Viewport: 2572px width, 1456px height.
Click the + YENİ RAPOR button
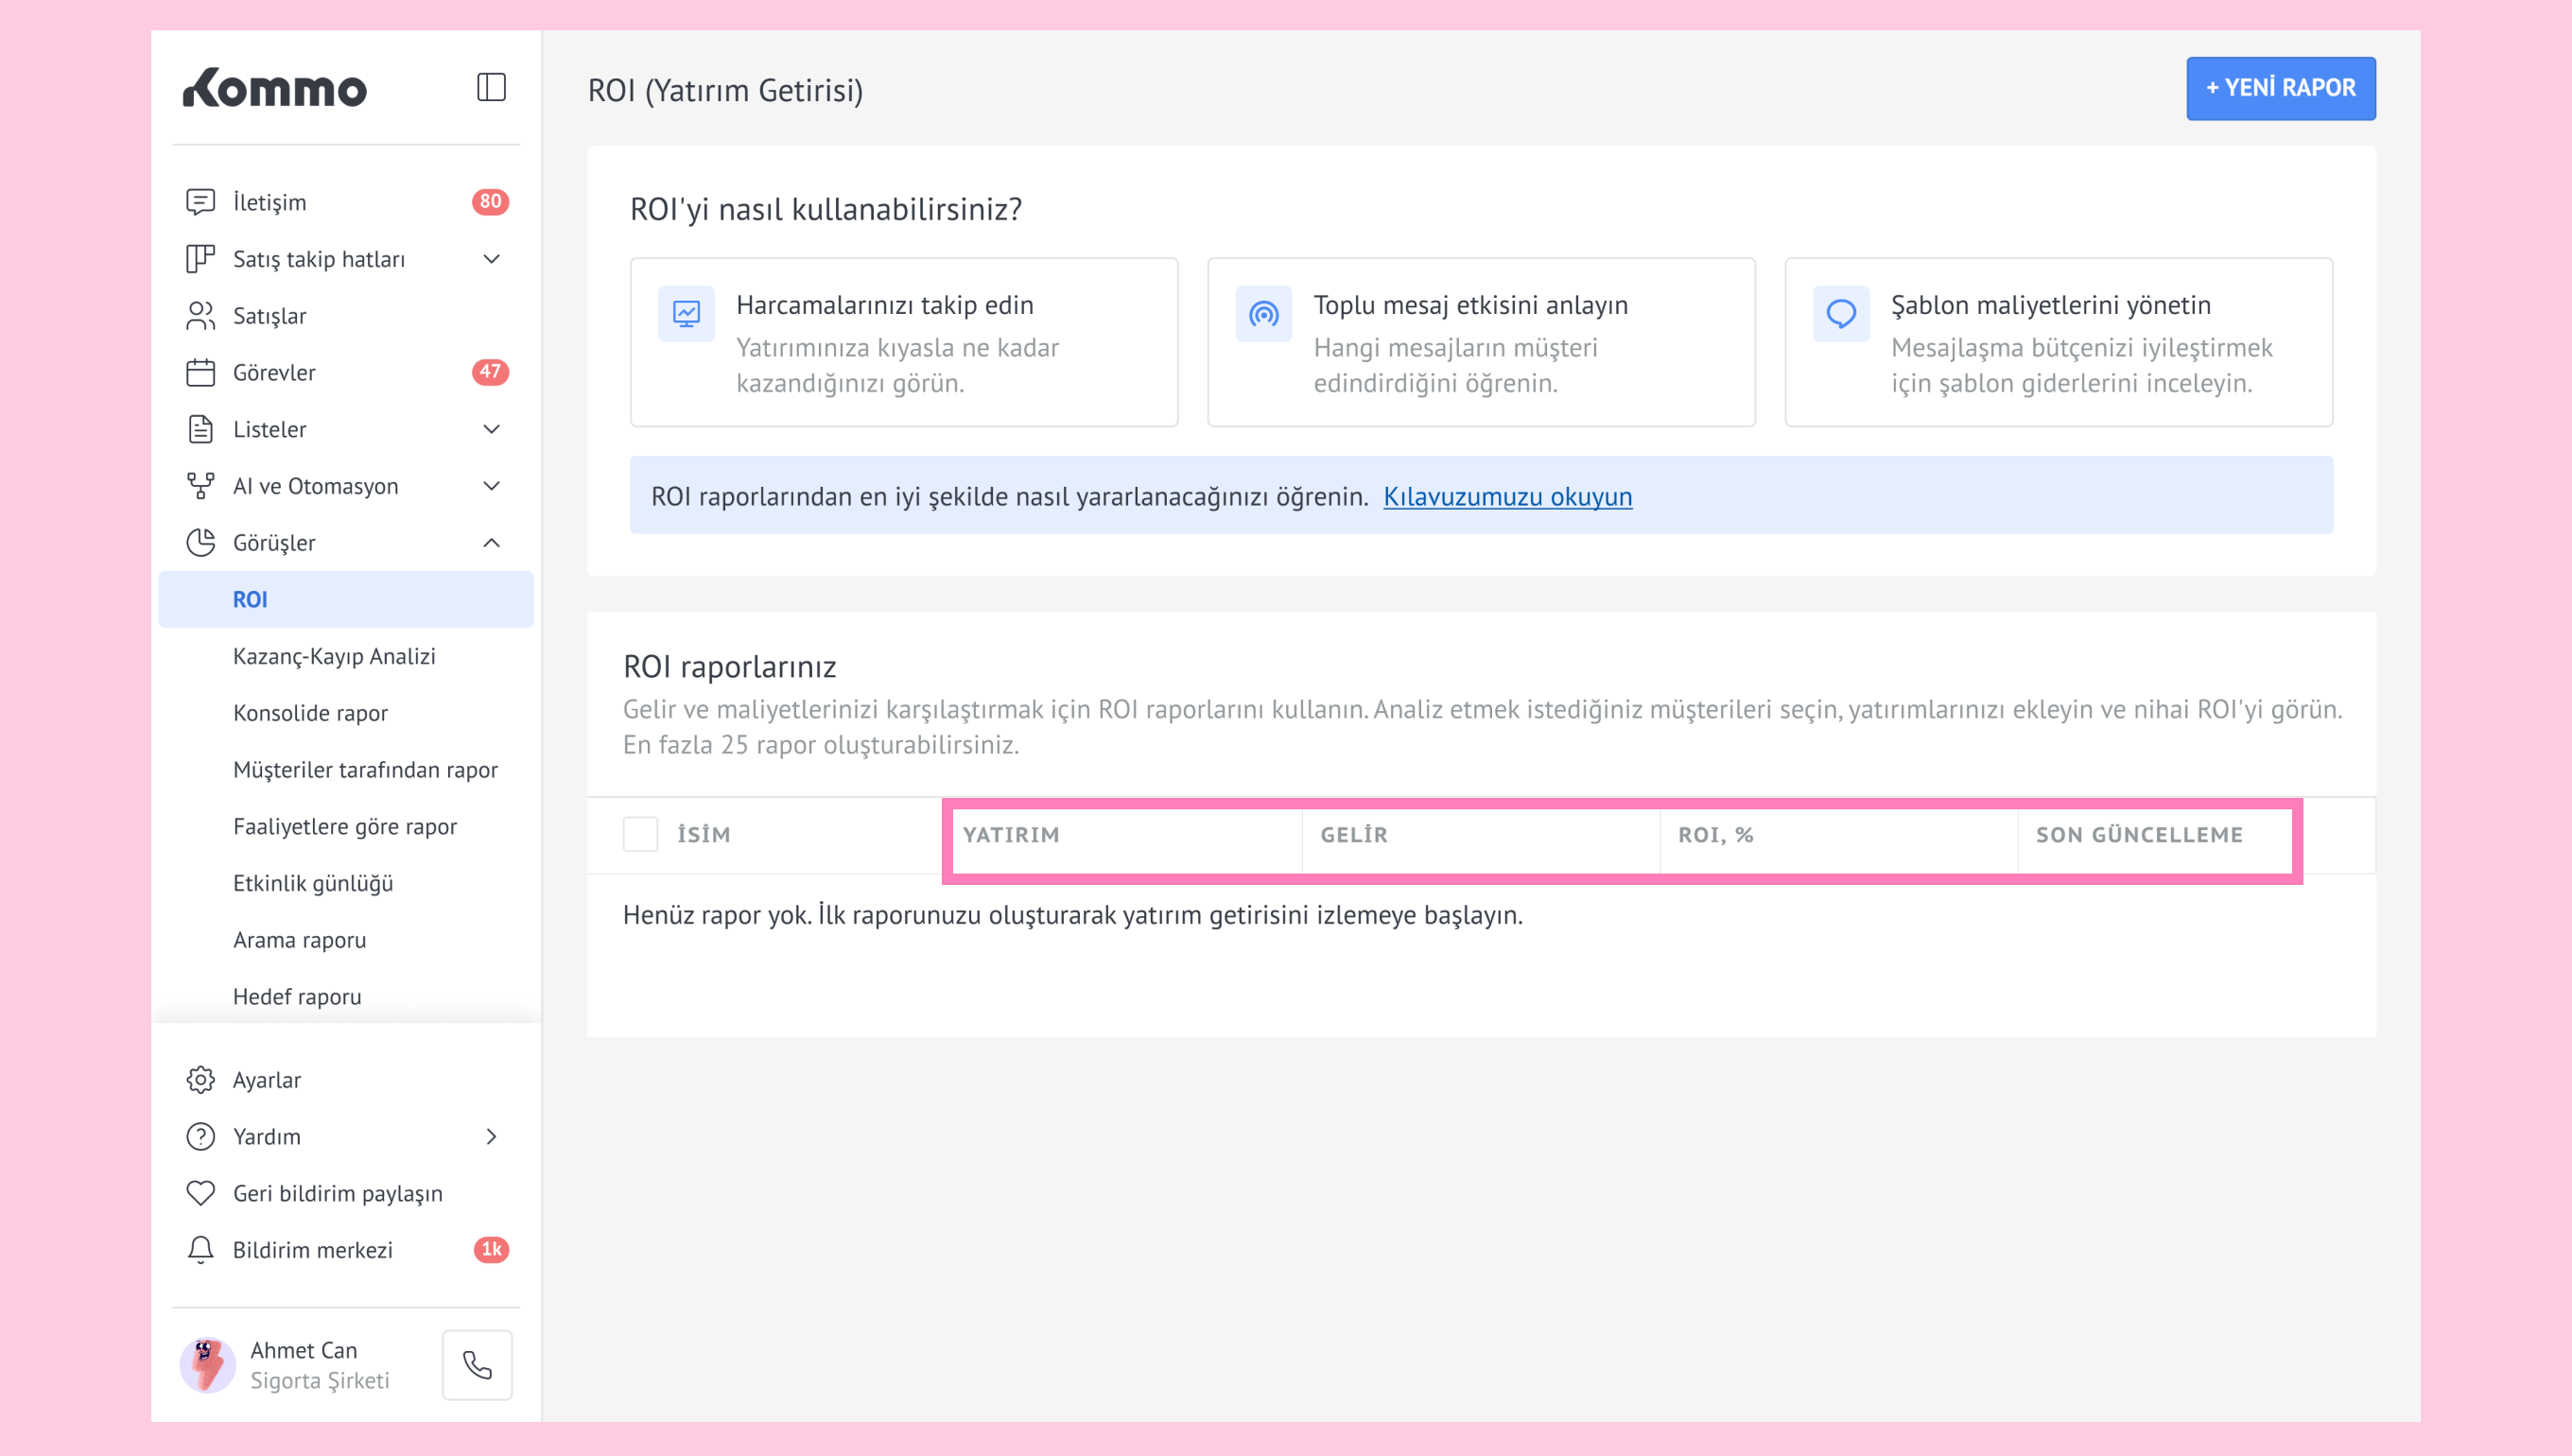[2280, 88]
